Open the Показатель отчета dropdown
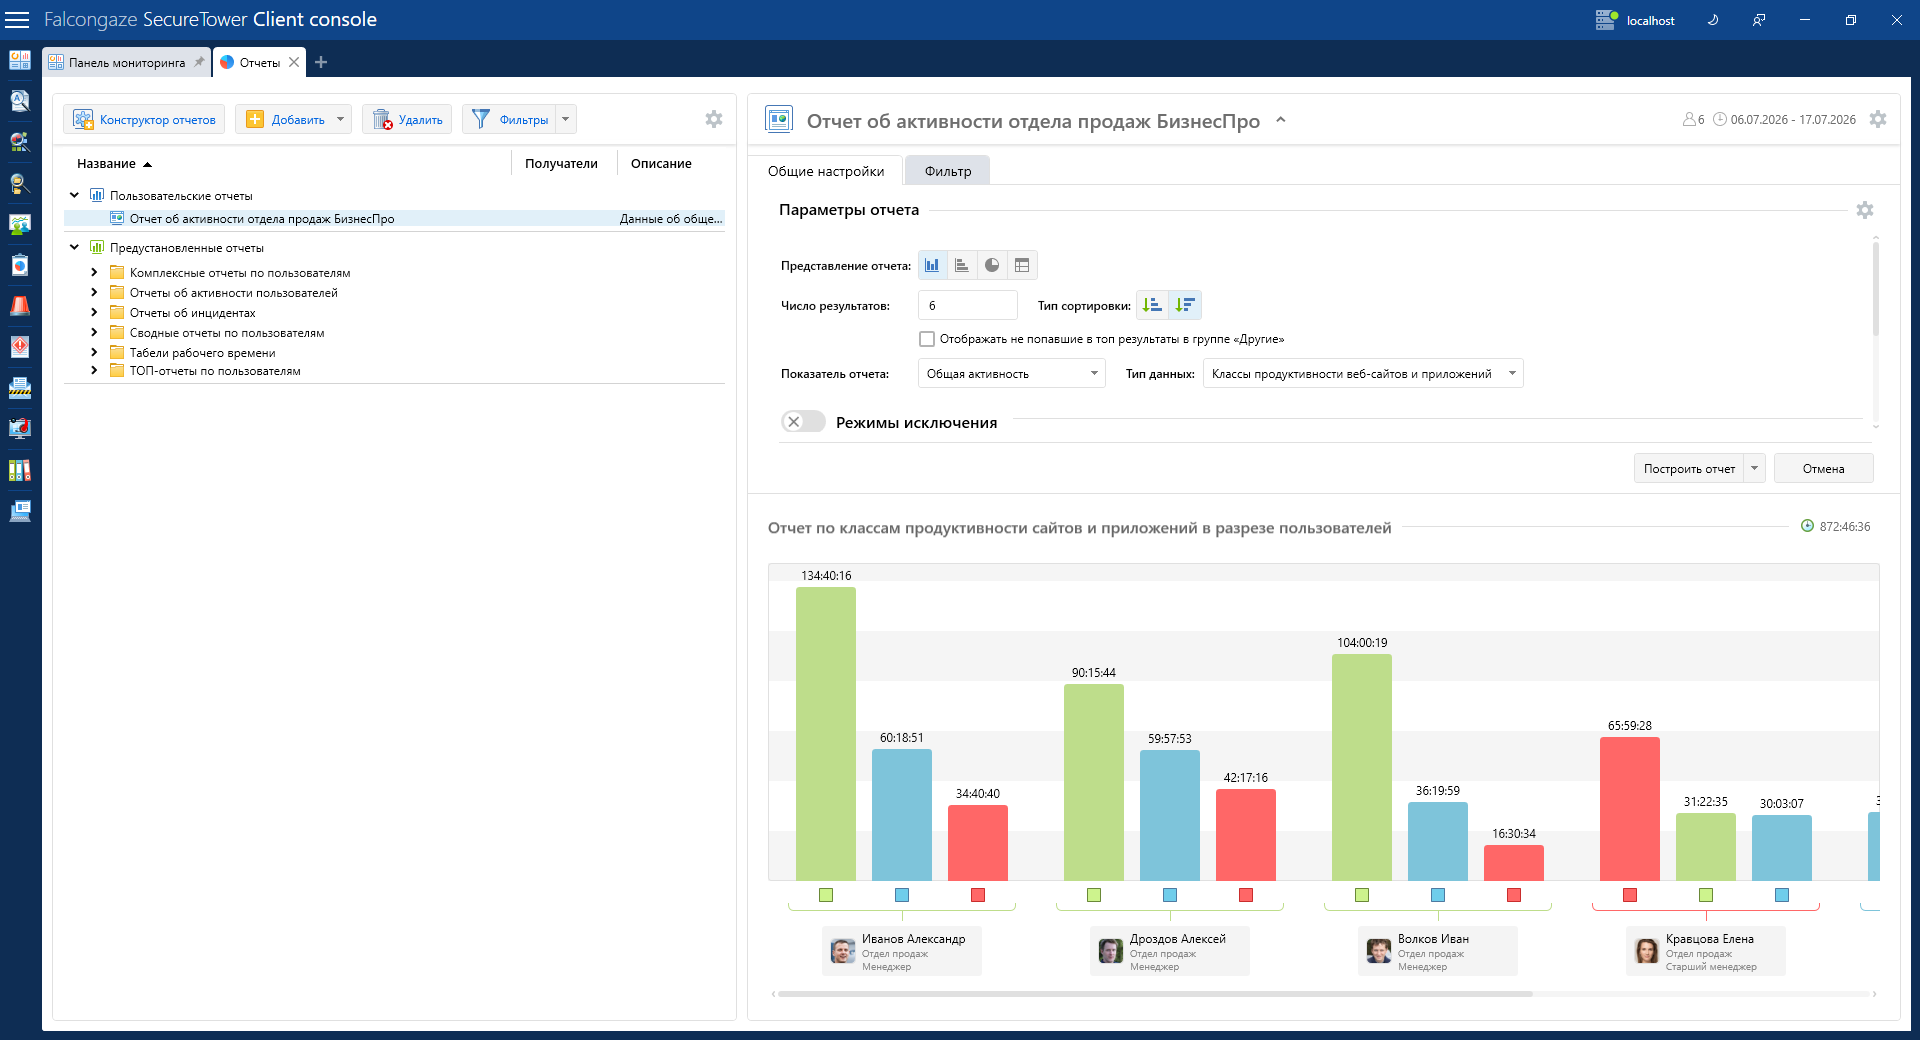 click(x=1011, y=374)
